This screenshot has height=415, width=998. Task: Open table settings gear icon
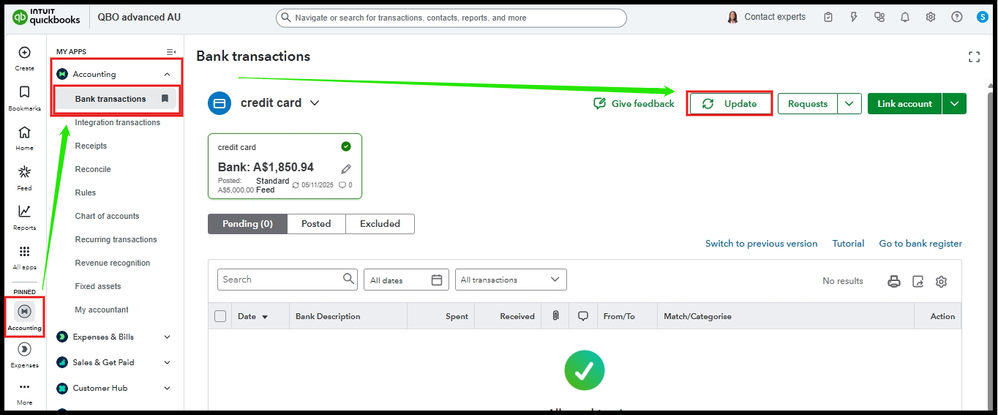coord(942,281)
